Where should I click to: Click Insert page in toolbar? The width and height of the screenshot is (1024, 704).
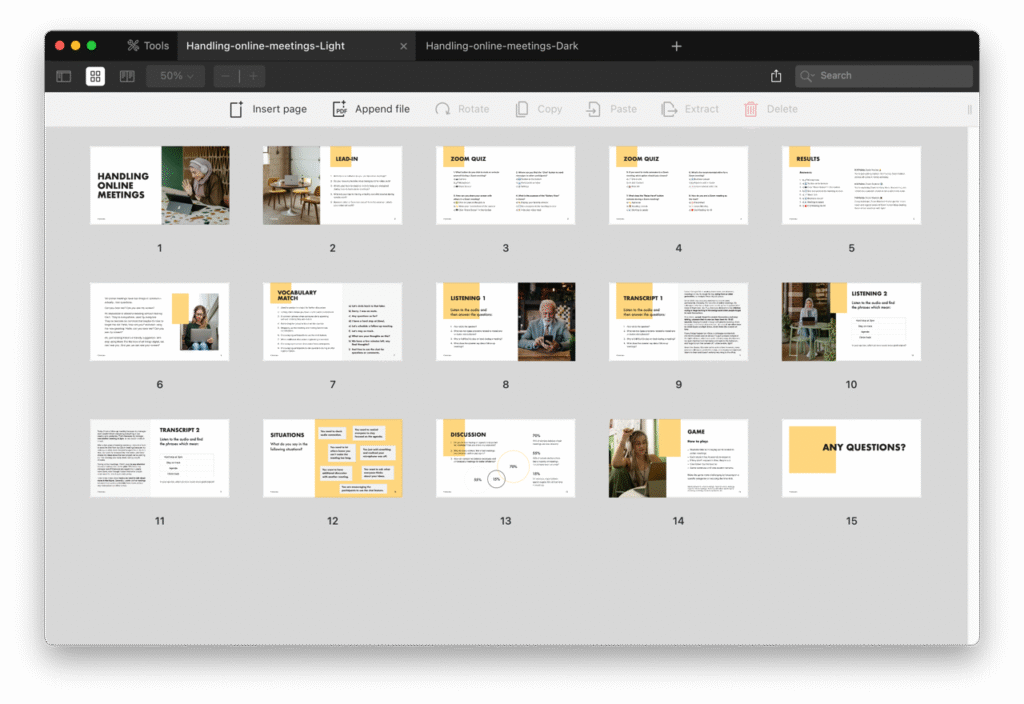point(268,109)
